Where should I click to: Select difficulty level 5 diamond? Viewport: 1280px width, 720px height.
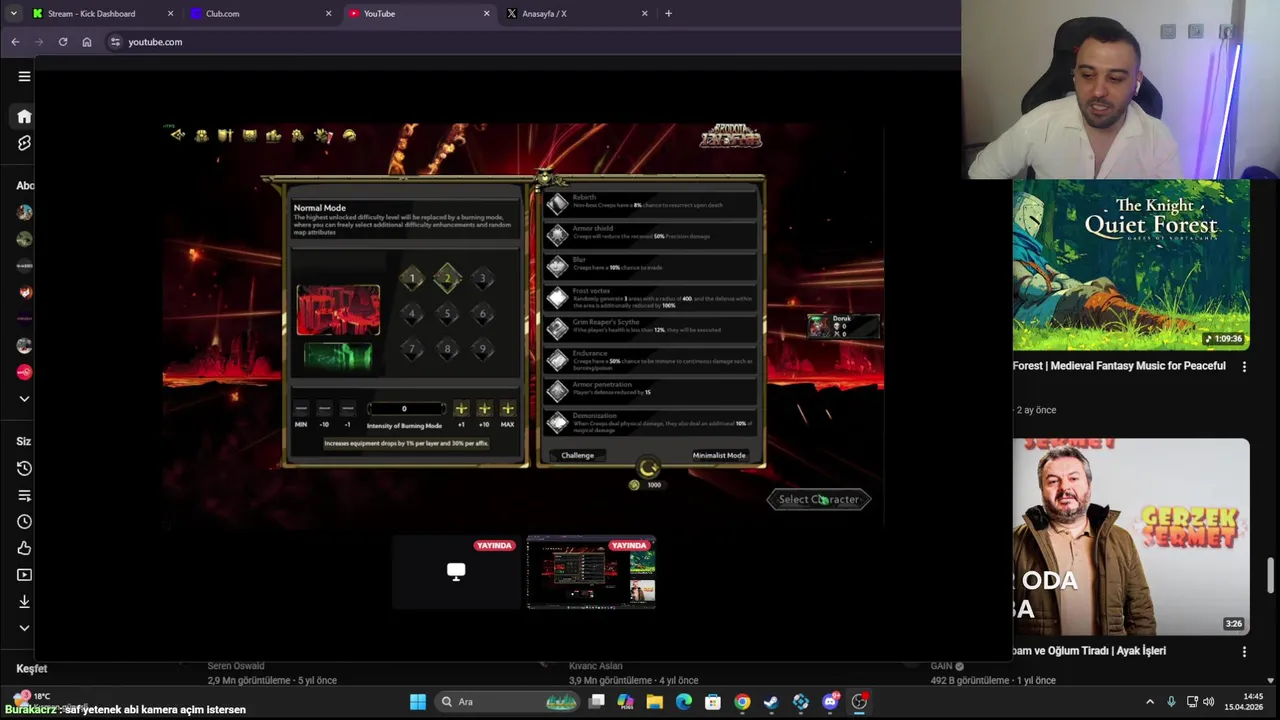point(447,314)
